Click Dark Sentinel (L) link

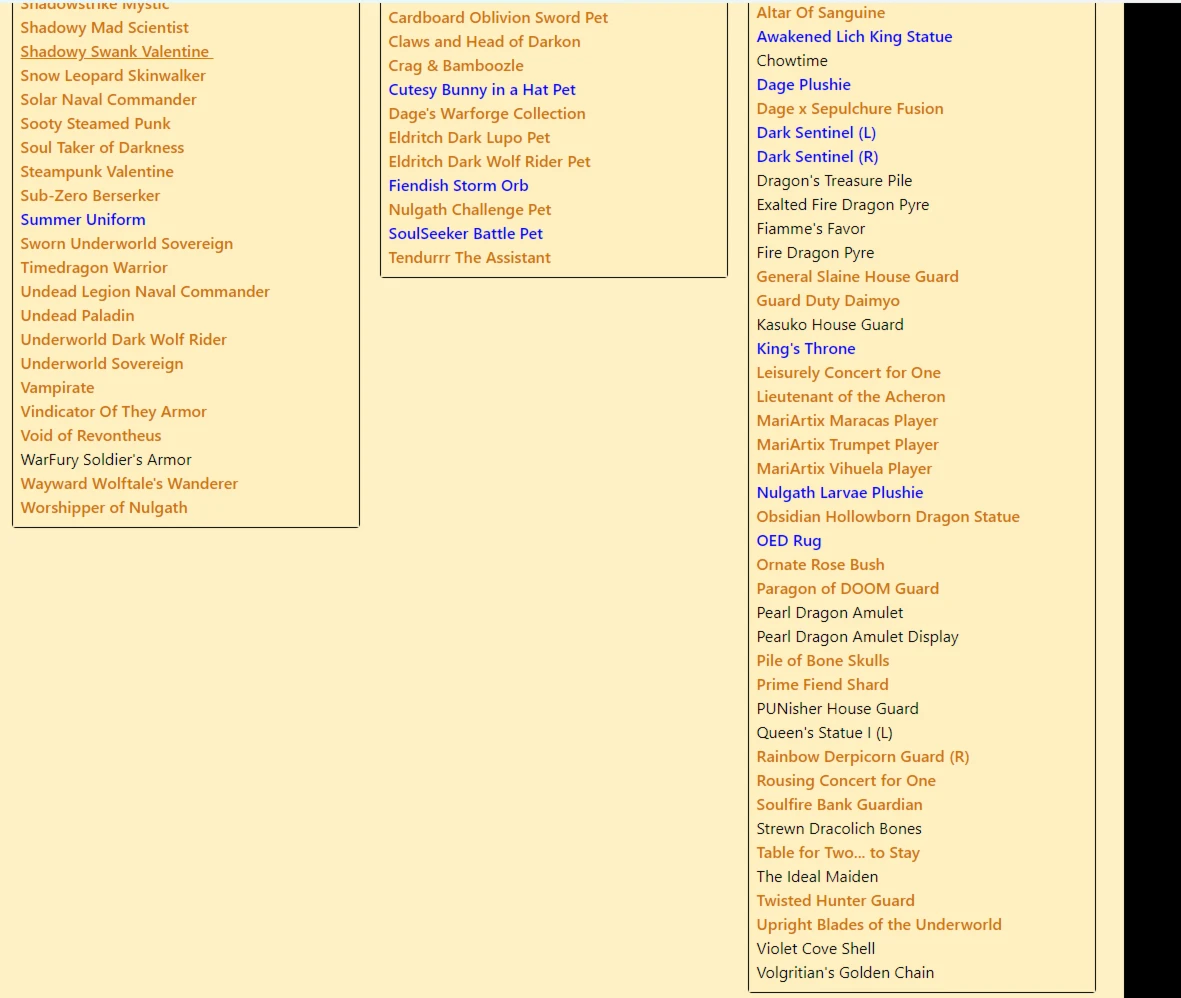816,133
